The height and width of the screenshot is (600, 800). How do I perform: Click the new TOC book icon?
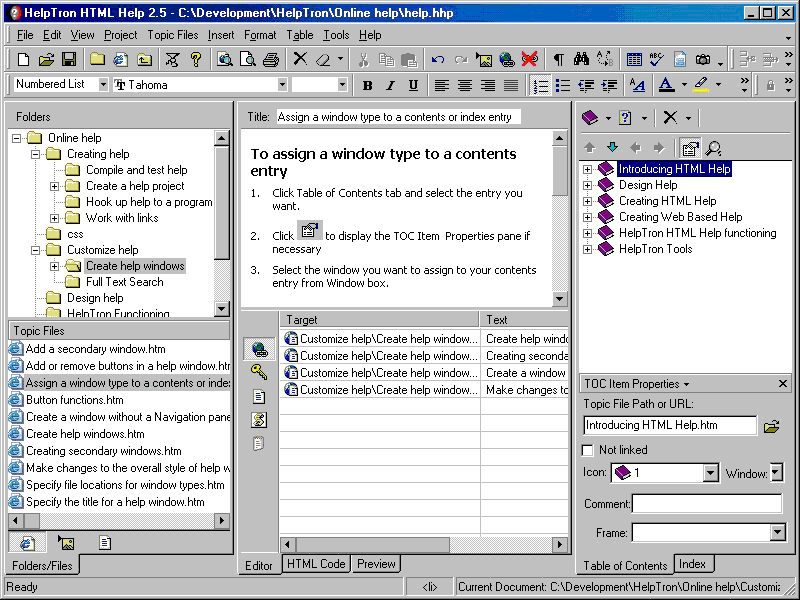pos(590,118)
